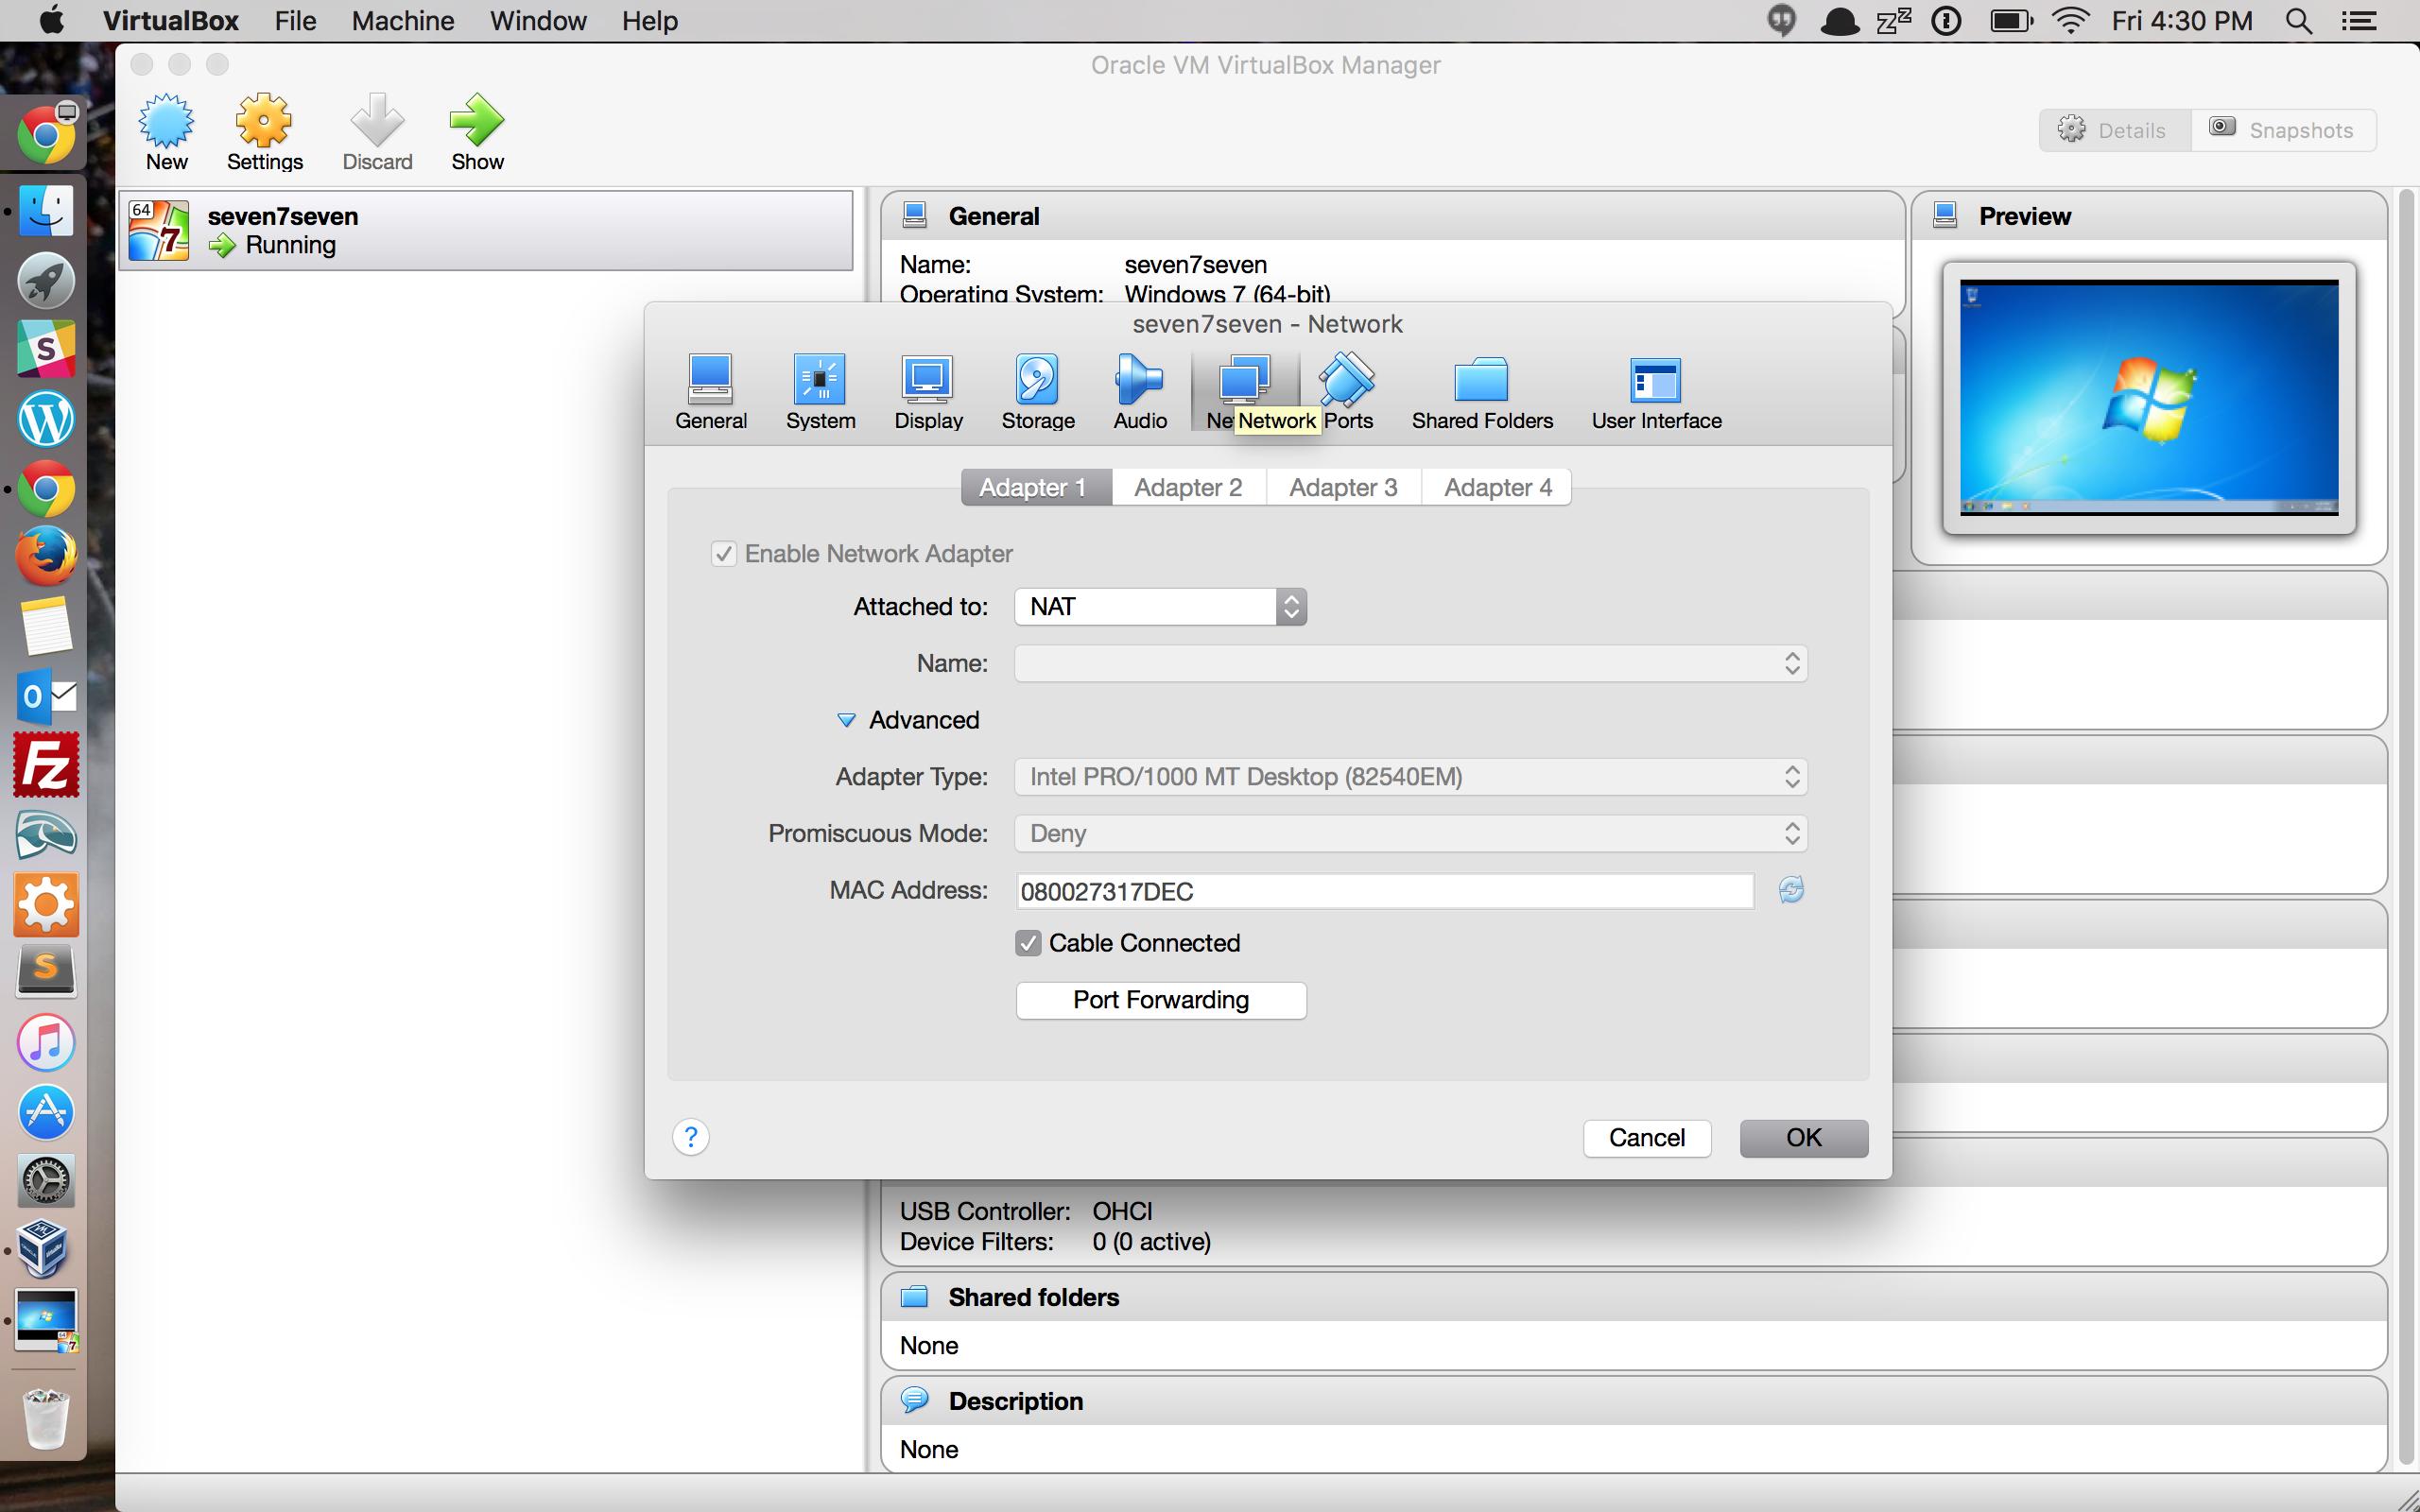Select the Audio settings icon
The height and width of the screenshot is (1512, 2420).
[x=1139, y=390]
